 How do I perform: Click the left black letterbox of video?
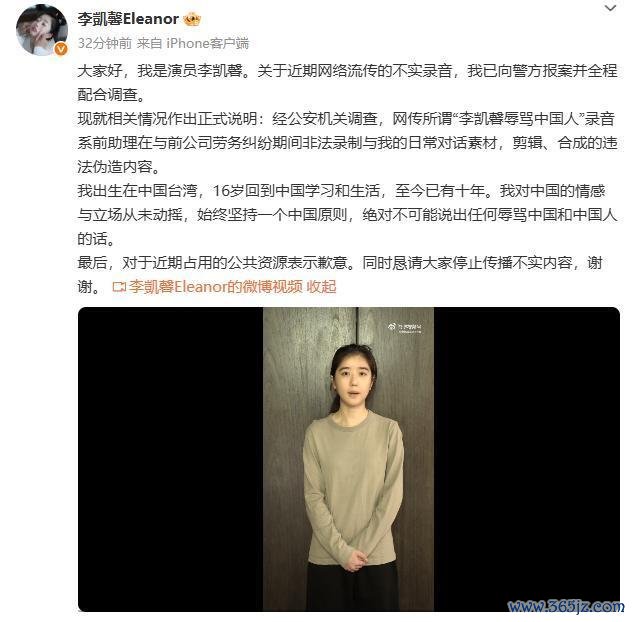[x=170, y=459]
